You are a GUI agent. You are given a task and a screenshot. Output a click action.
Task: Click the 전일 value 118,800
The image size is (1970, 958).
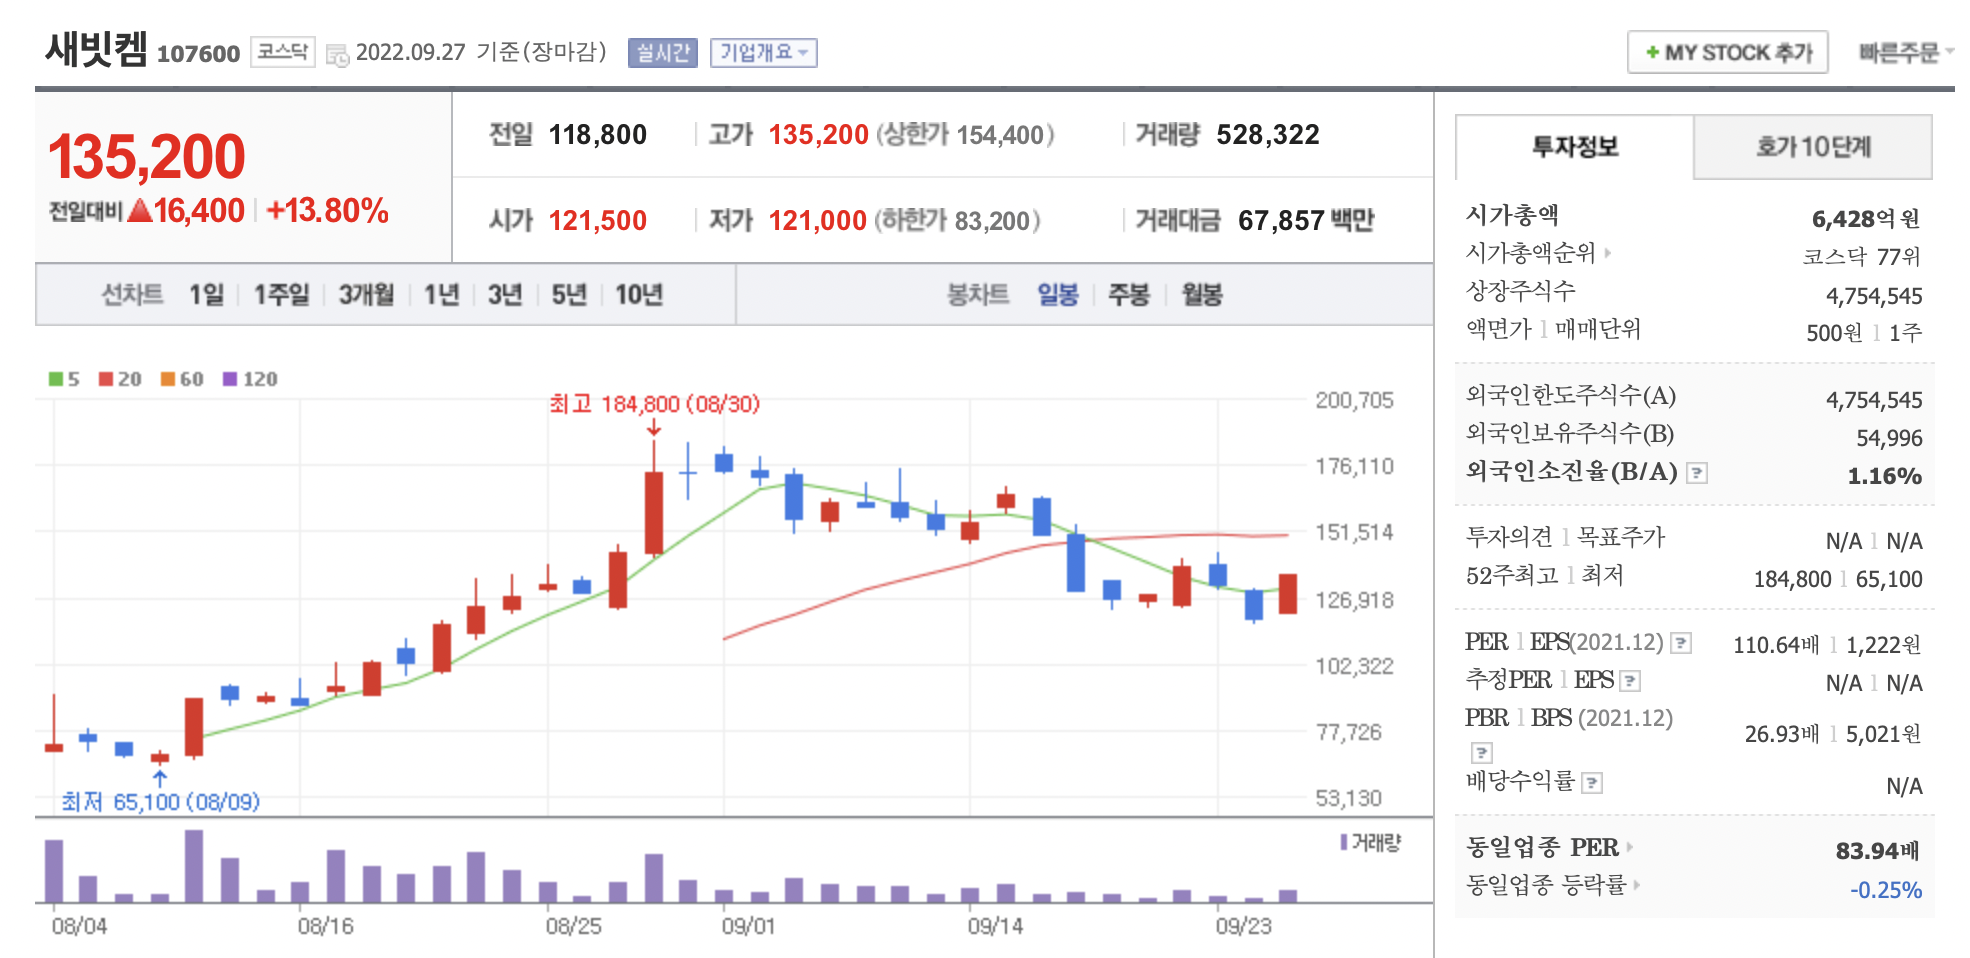coord(598,135)
